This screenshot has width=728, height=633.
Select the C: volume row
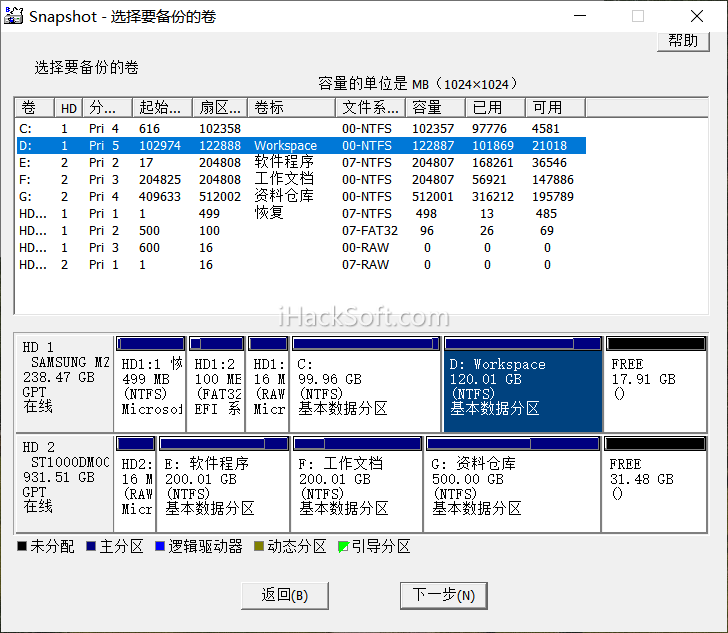301,129
